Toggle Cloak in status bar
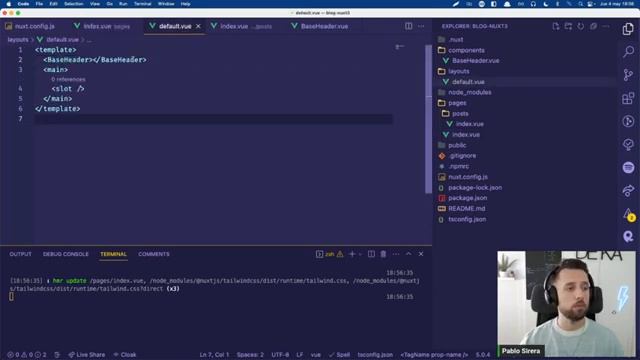The width and height of the screenshot is (640, 360). pyautogui.click(x=125, y=355)
